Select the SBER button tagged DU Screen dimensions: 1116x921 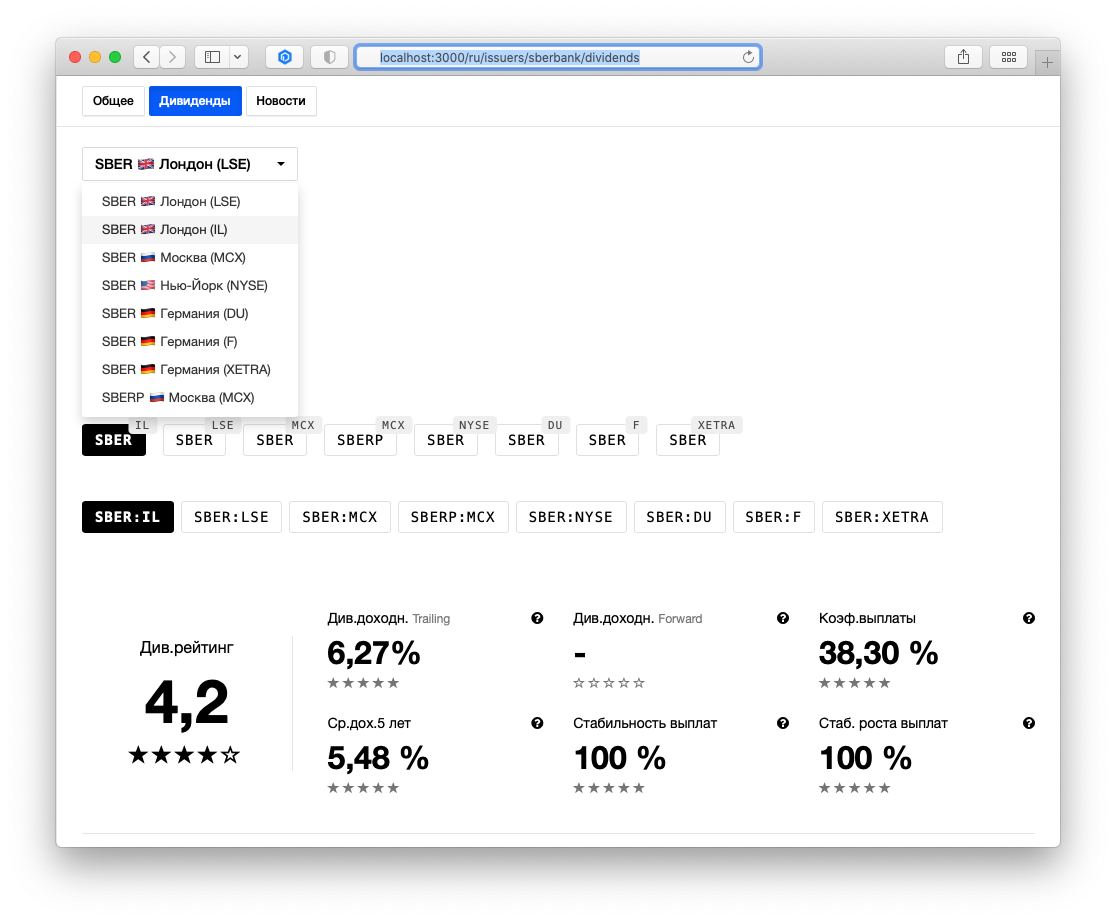[527, 440]
